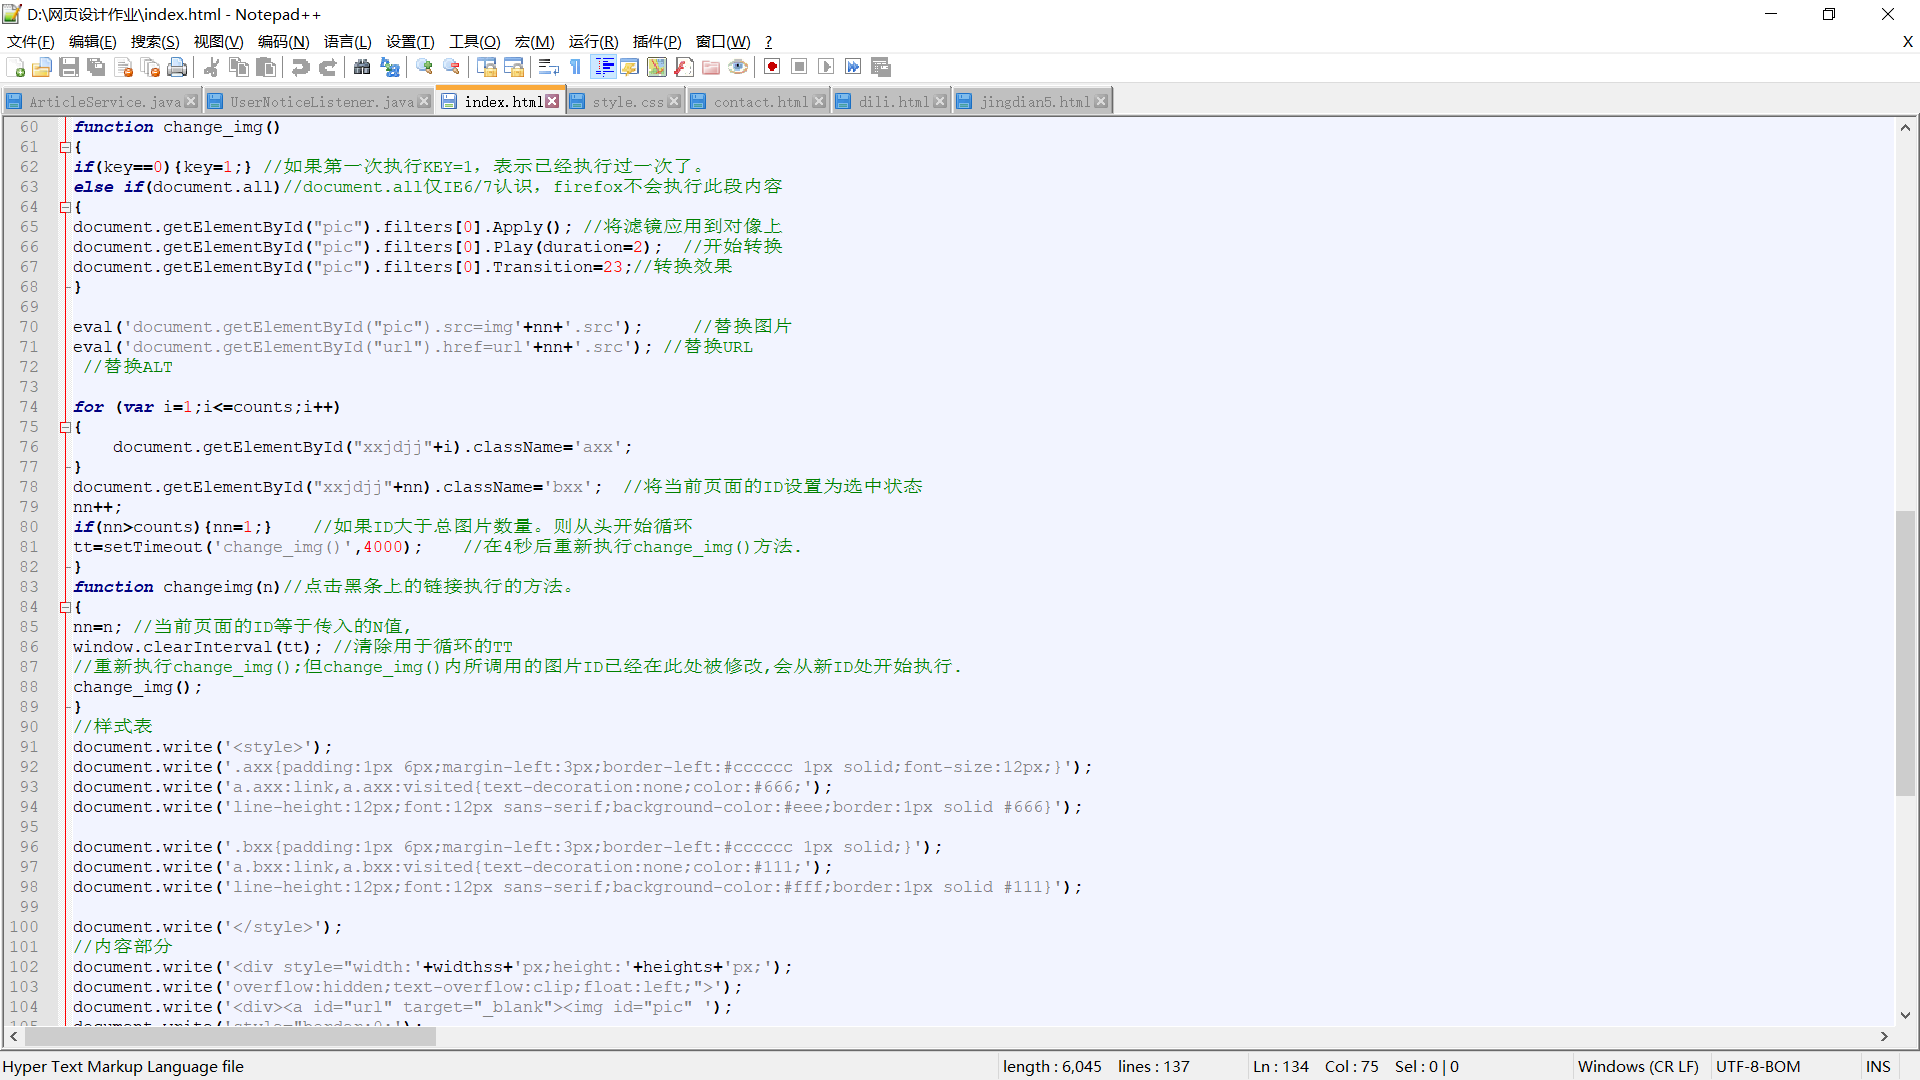Open Folder as Workspace toolbar icon
Viewport: 1920px width, 1080px height.
tap(711, 67)
